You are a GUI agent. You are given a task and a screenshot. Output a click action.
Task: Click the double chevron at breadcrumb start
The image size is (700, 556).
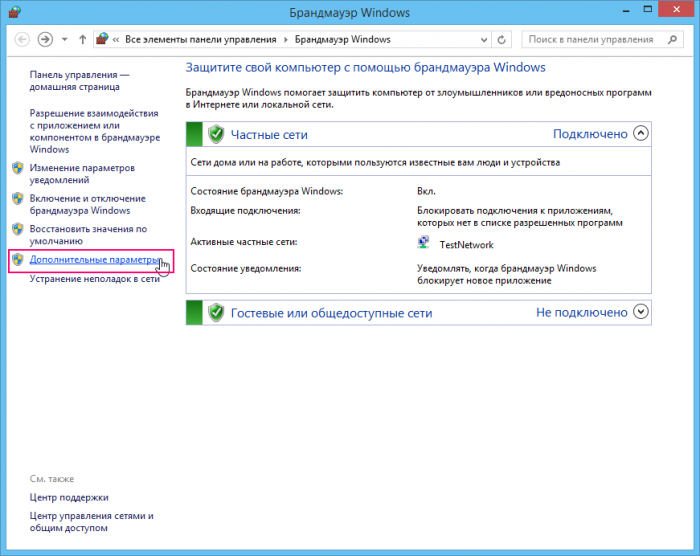(x=116, y=40)
